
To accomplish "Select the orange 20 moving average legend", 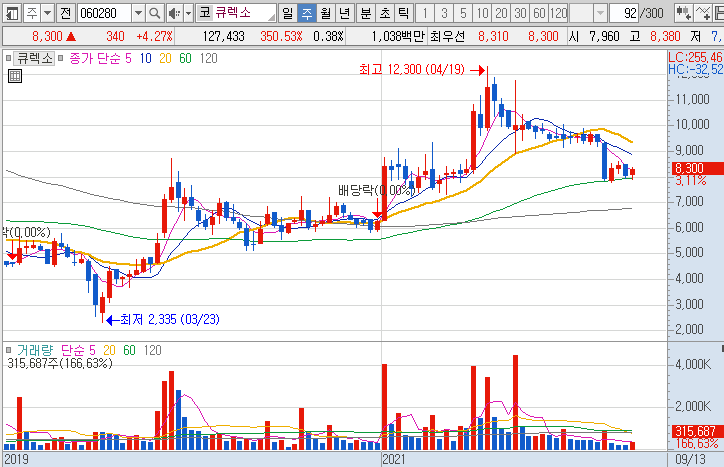I will [165, 58].
